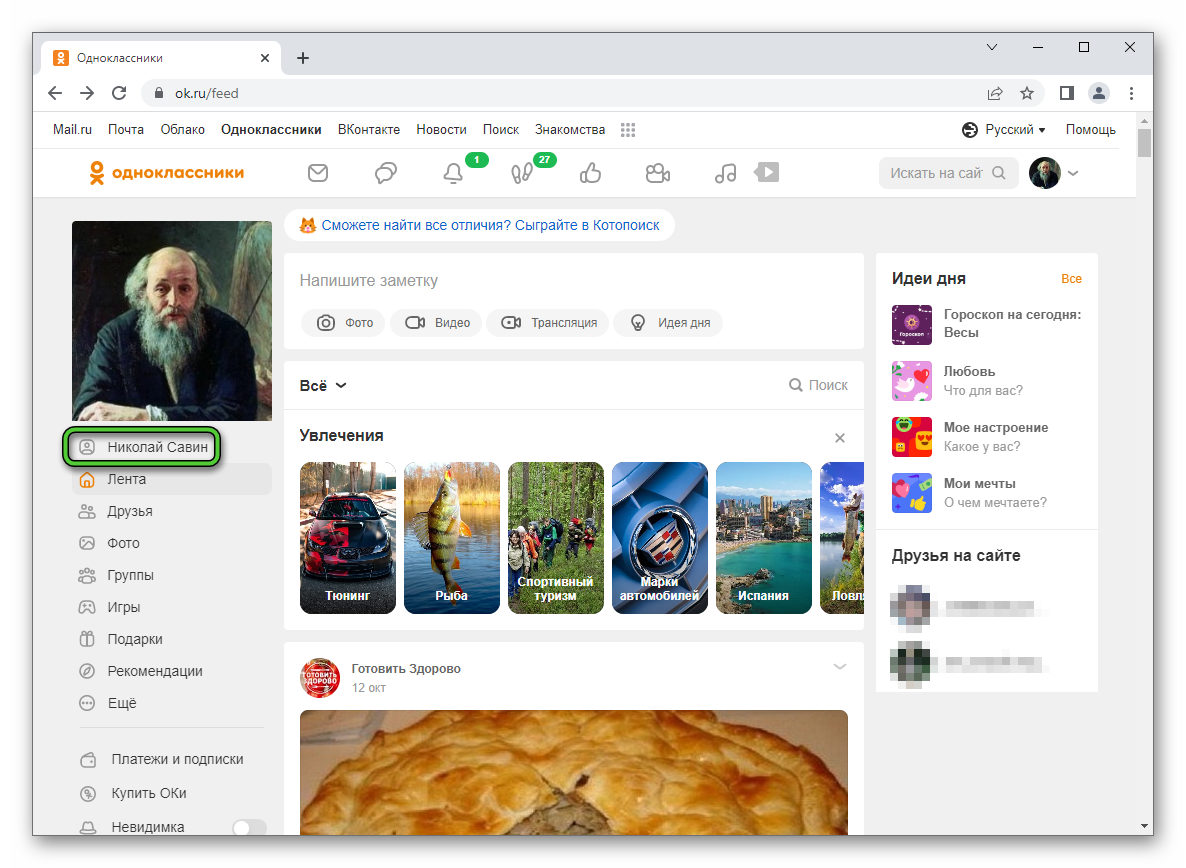1186x868 pixels.
Task: Open the Mail.ru all-projects grid icon
Action: click(x=628, y=130)
